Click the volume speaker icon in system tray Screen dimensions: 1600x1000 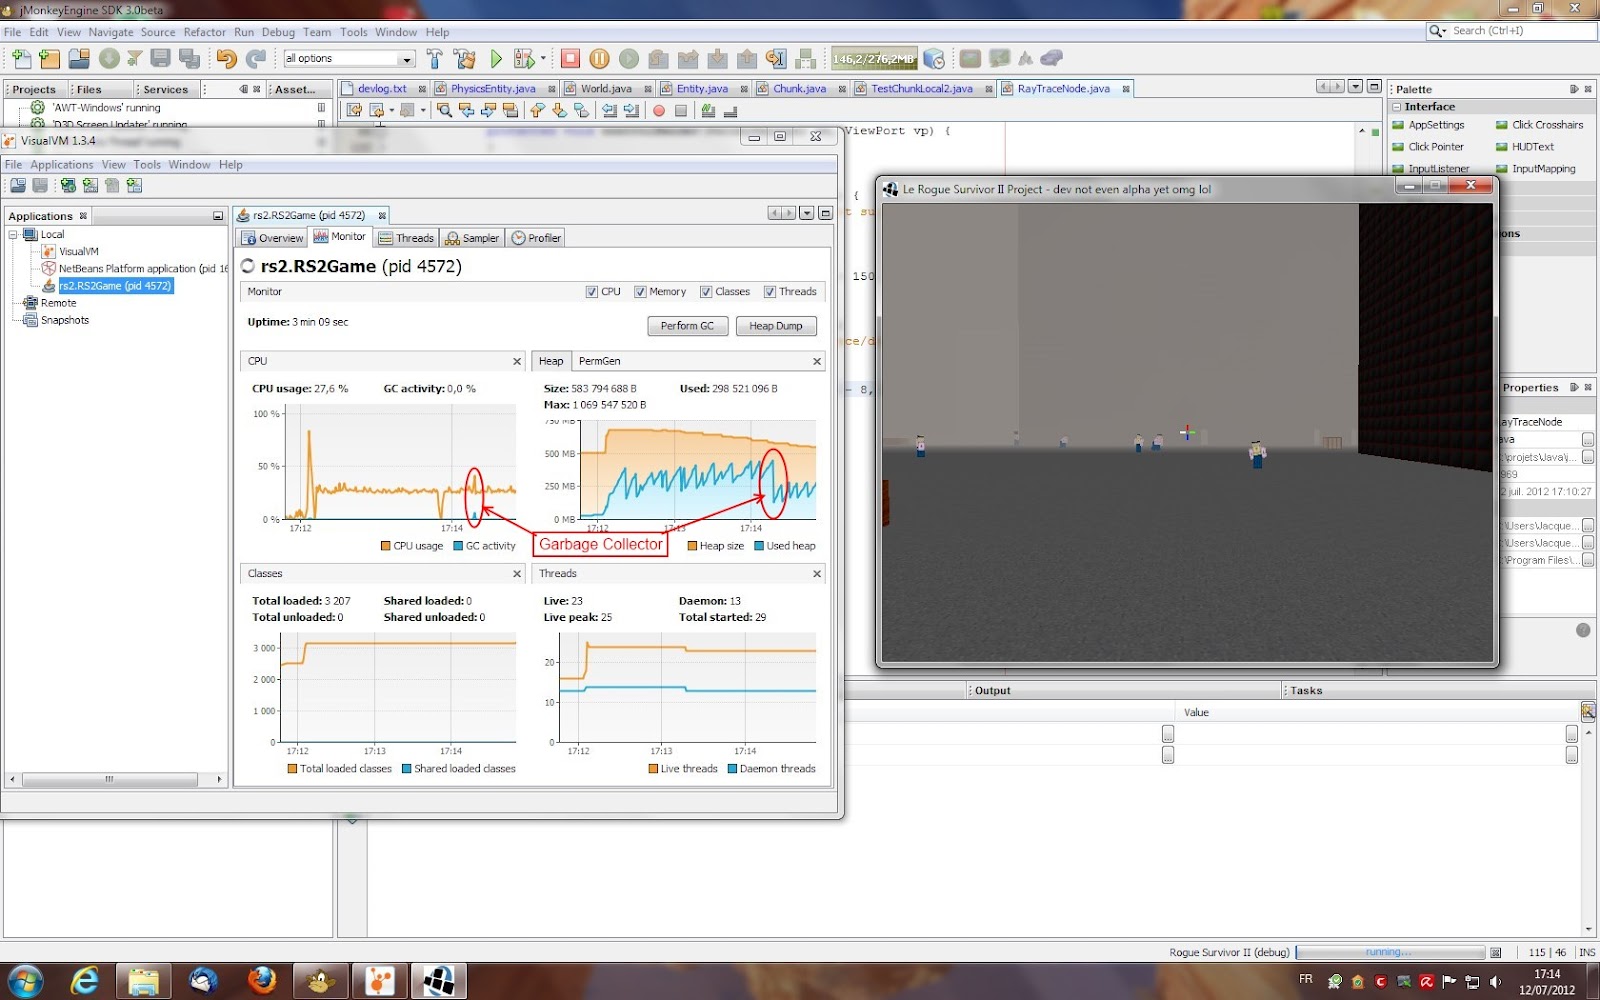pyautogui.click(x=1495, y=982)
